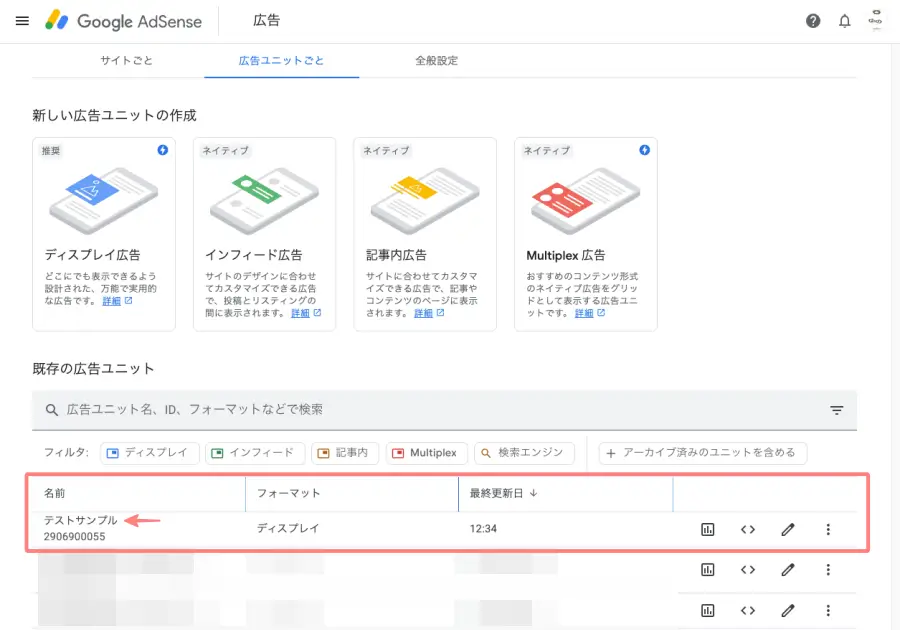Click the Google AdSense logo
The width and height of the screenshot is (900, 630).
tap(123, 20)
